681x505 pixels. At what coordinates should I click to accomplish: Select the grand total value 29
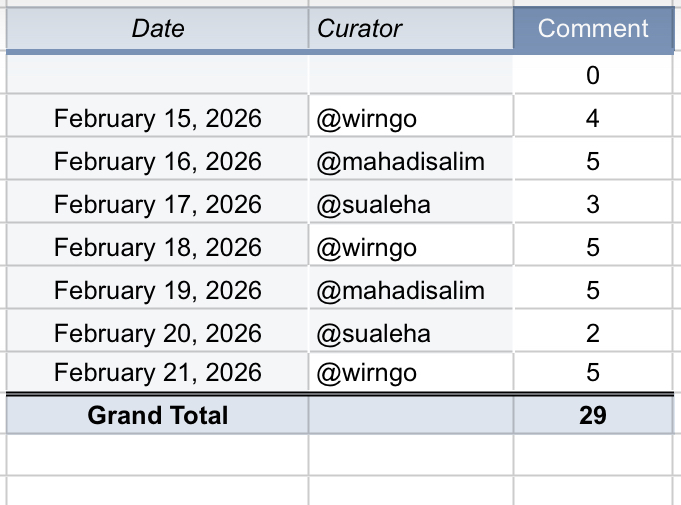tap(593, 415)
